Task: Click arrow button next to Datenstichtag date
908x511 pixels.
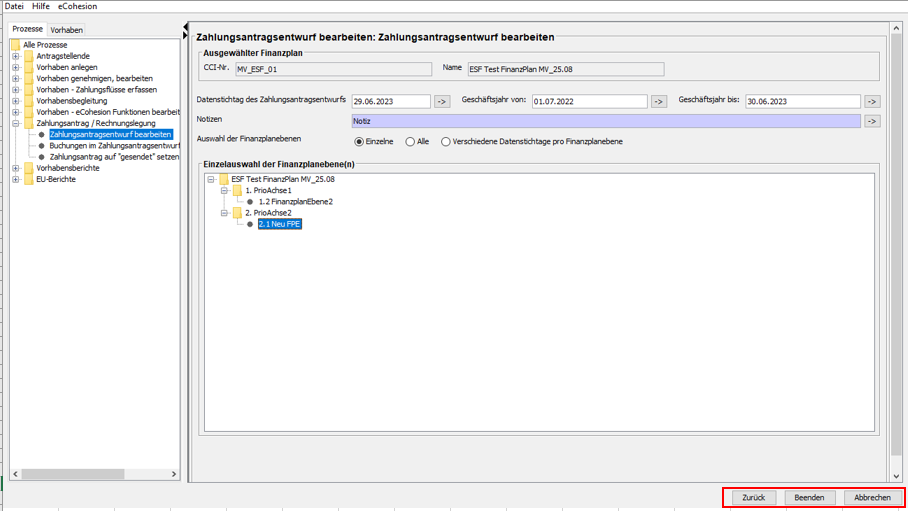Action: [442, 101]
